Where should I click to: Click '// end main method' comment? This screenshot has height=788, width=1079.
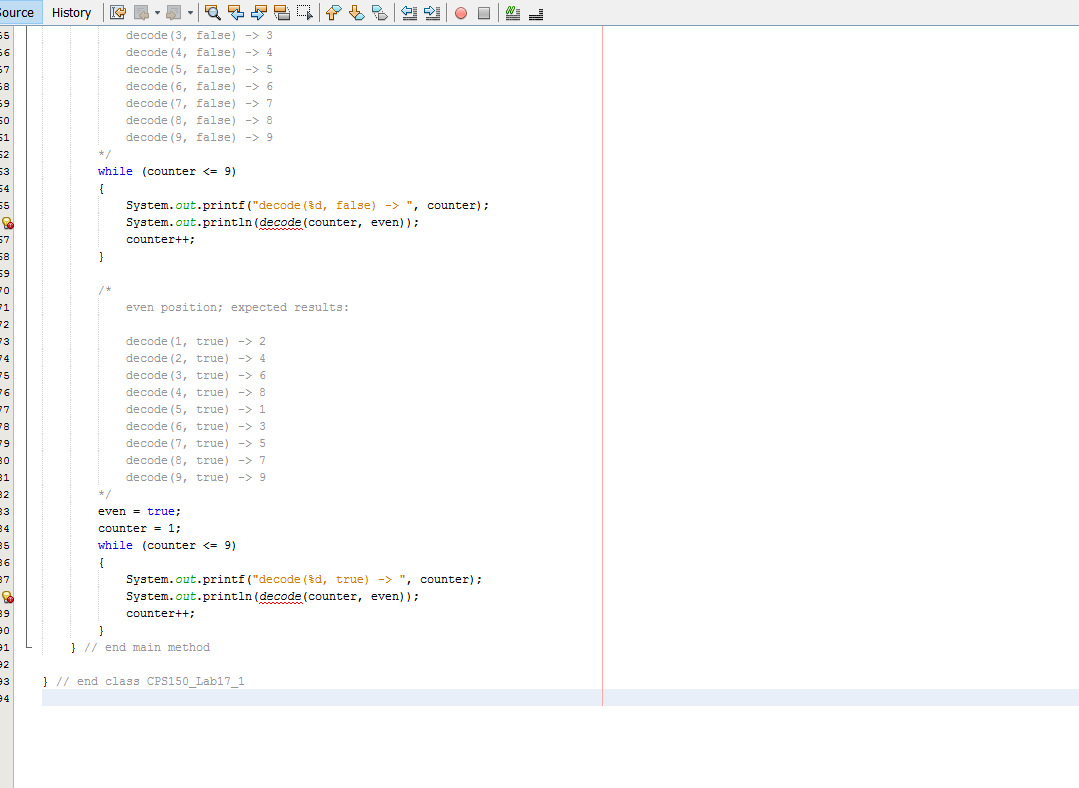147,648
